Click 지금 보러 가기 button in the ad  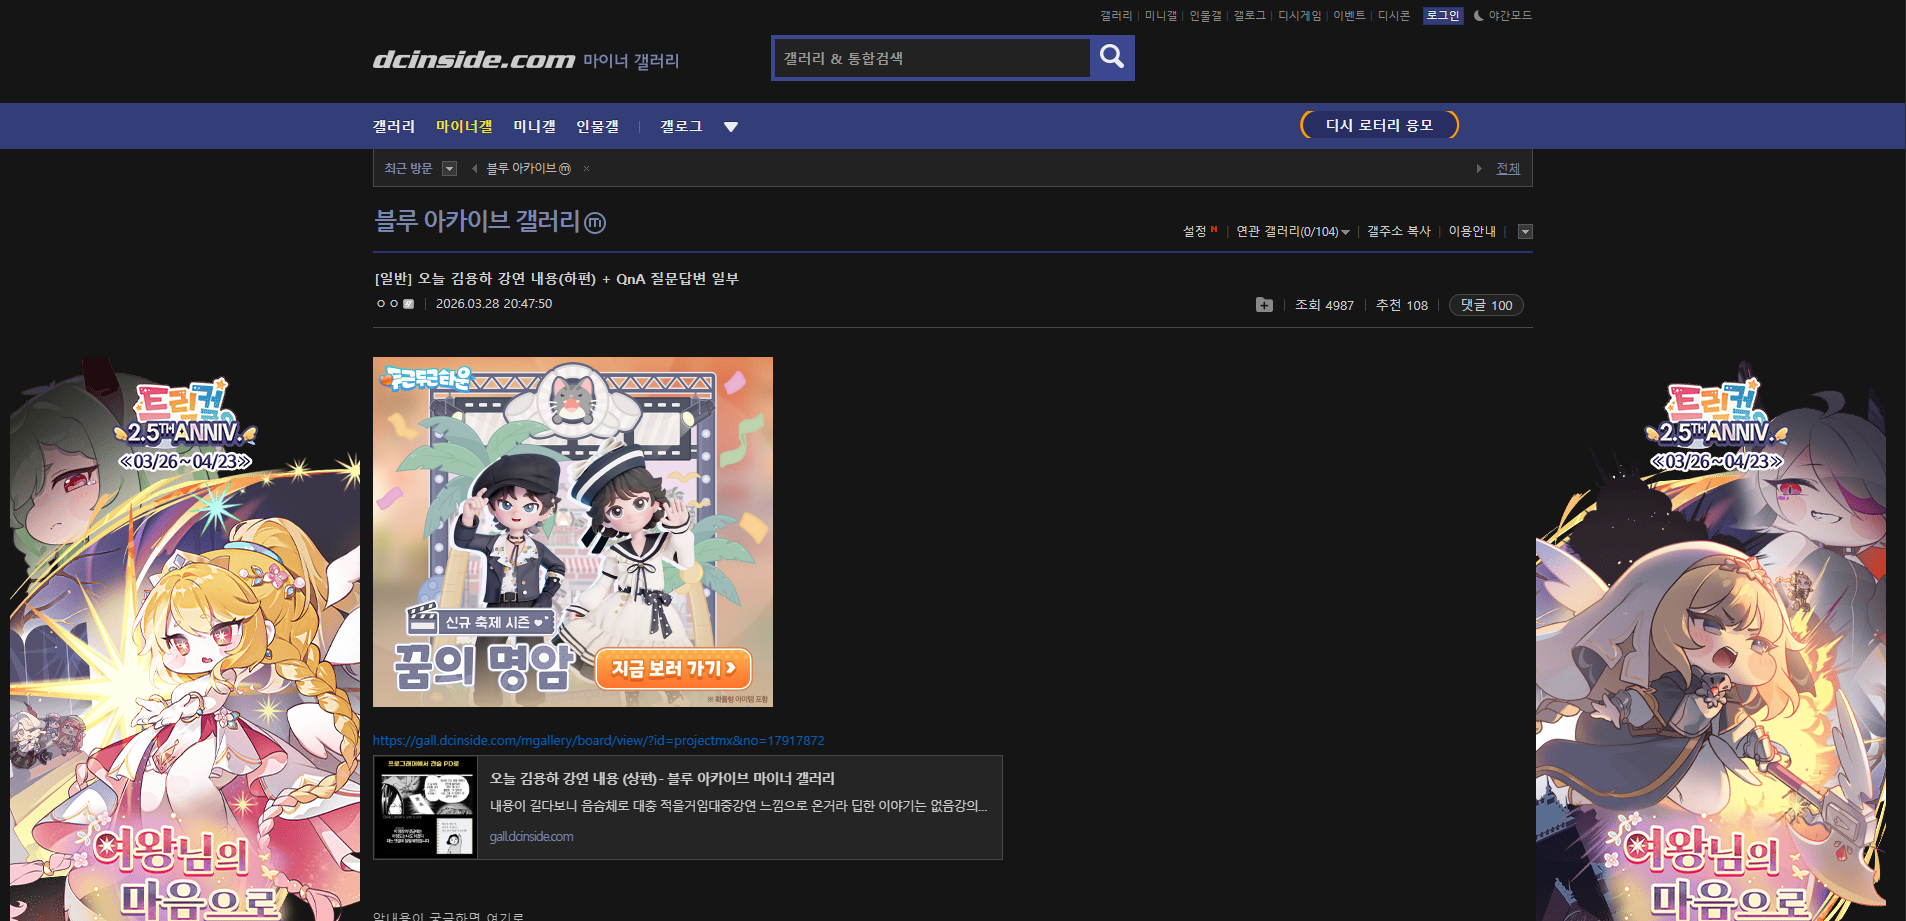[x=673, y=668]
